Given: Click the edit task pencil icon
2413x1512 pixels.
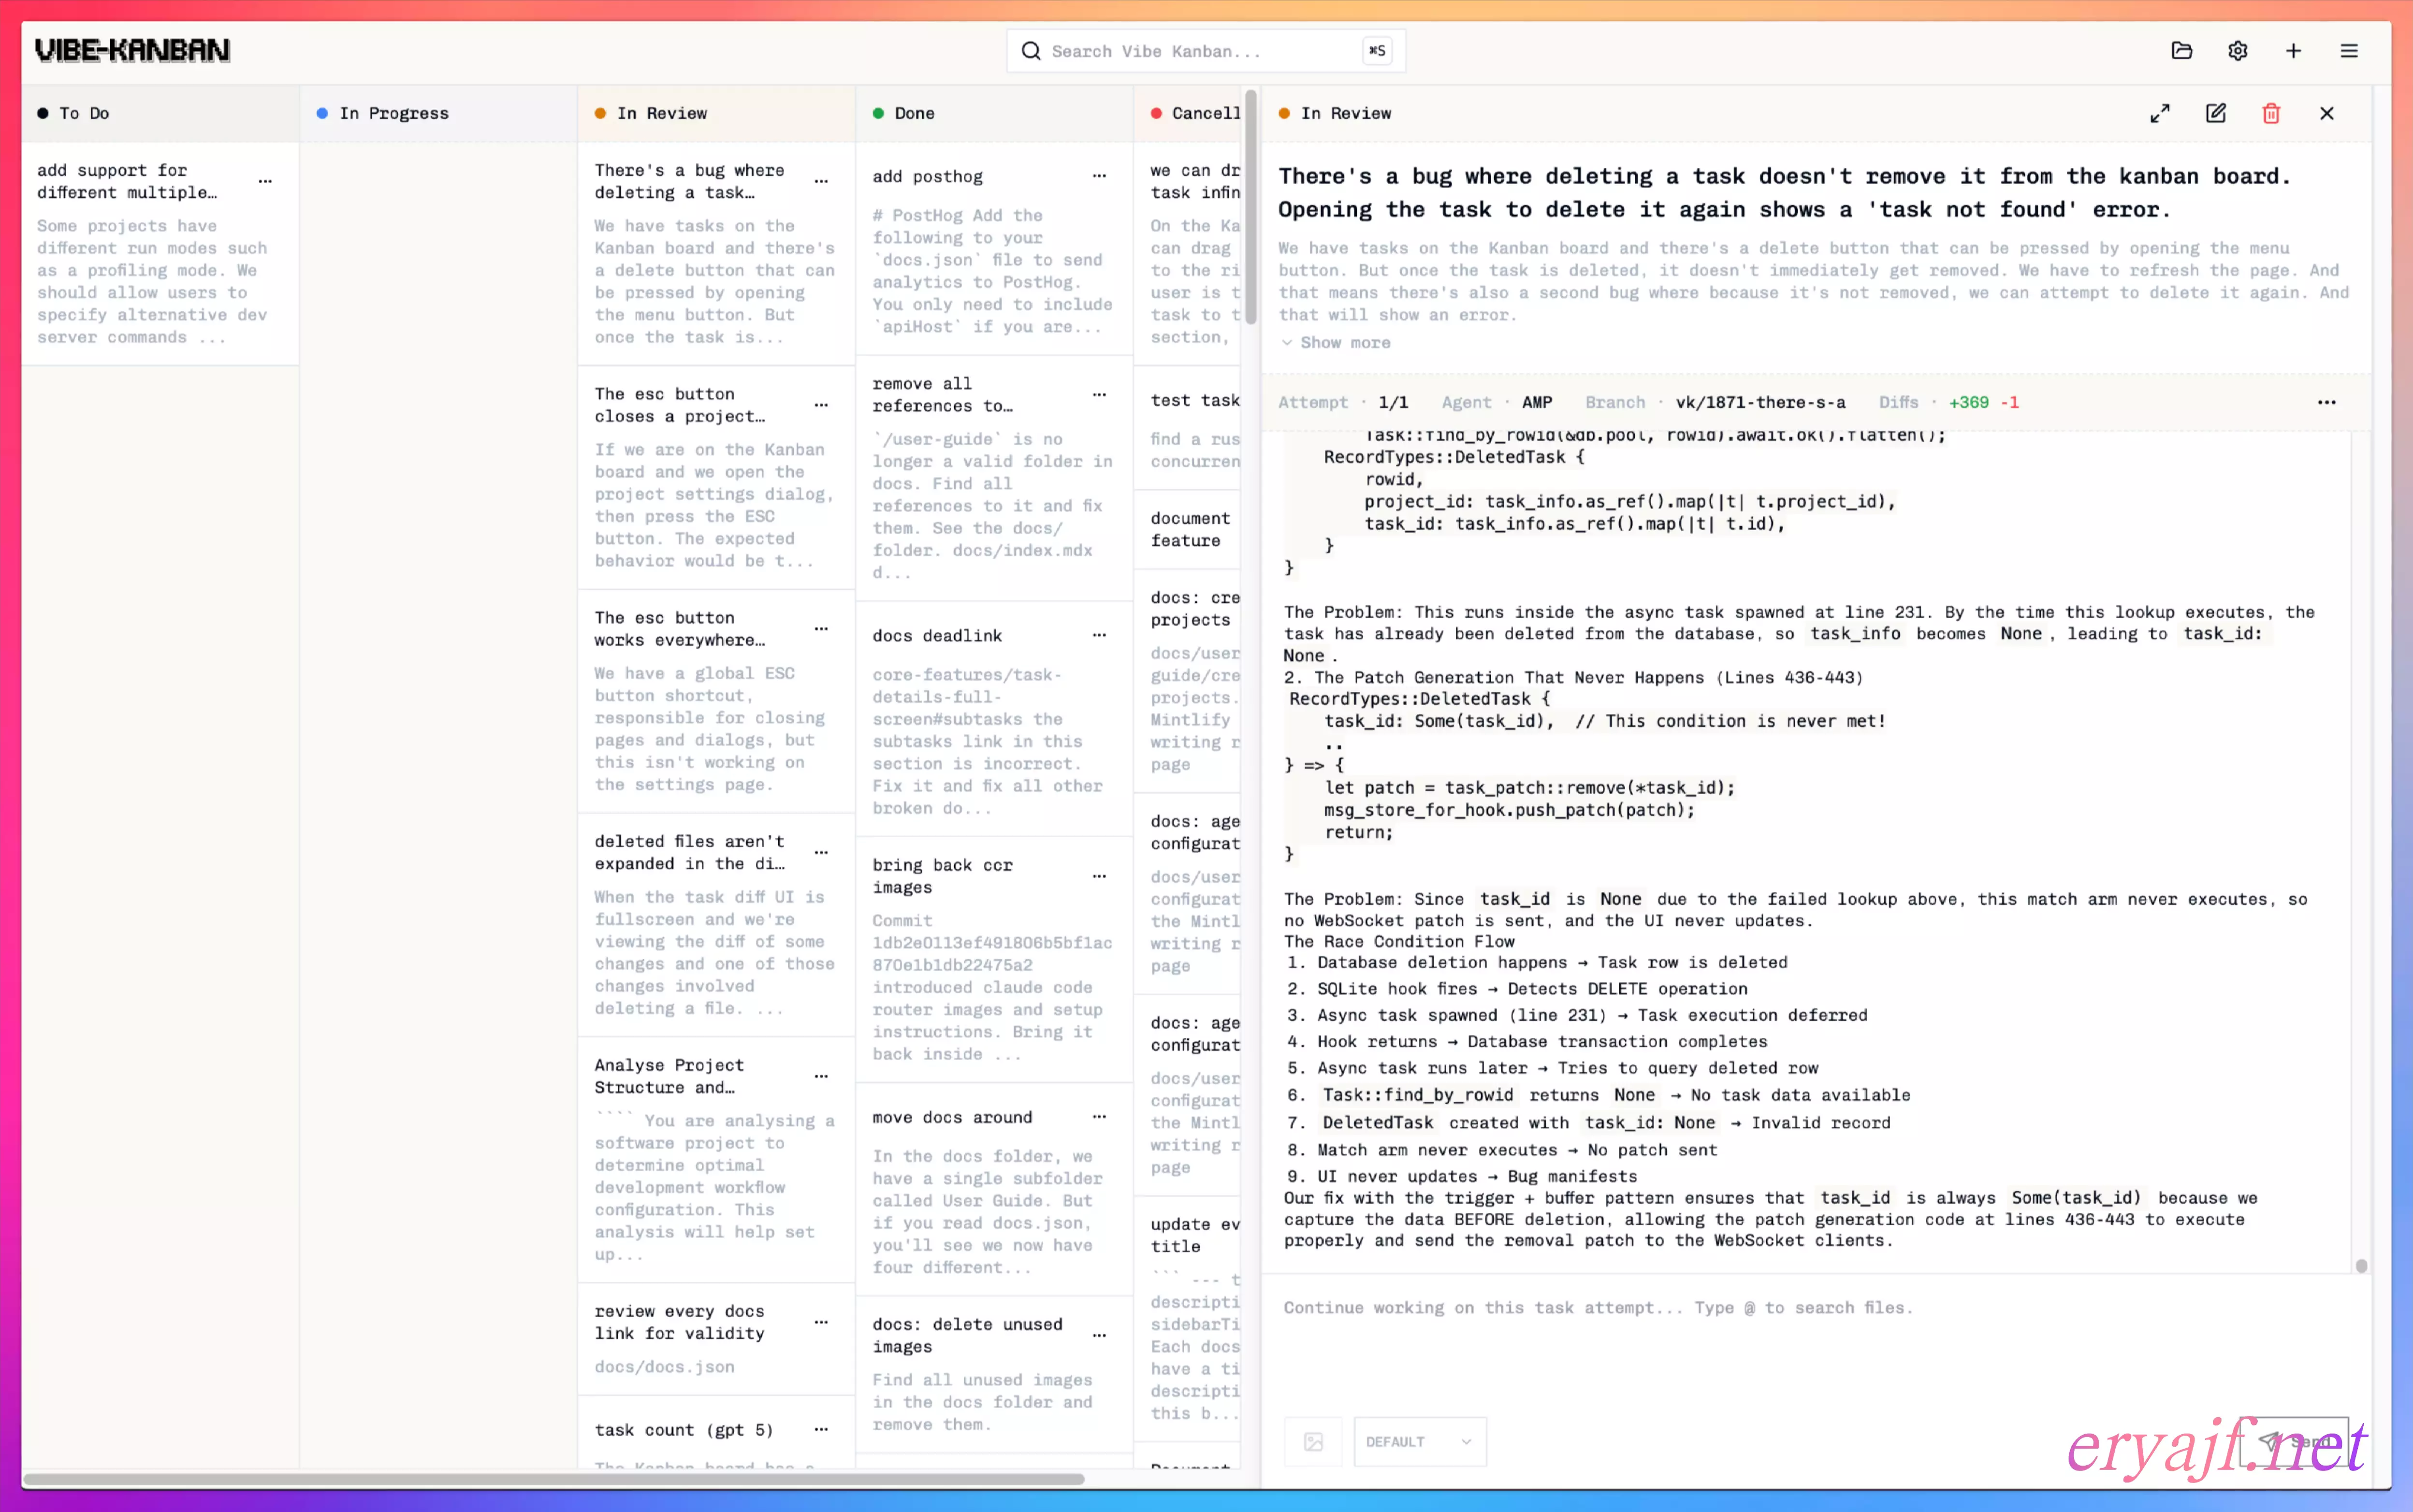Looking at the screenshot, I should pos(2215,114).
